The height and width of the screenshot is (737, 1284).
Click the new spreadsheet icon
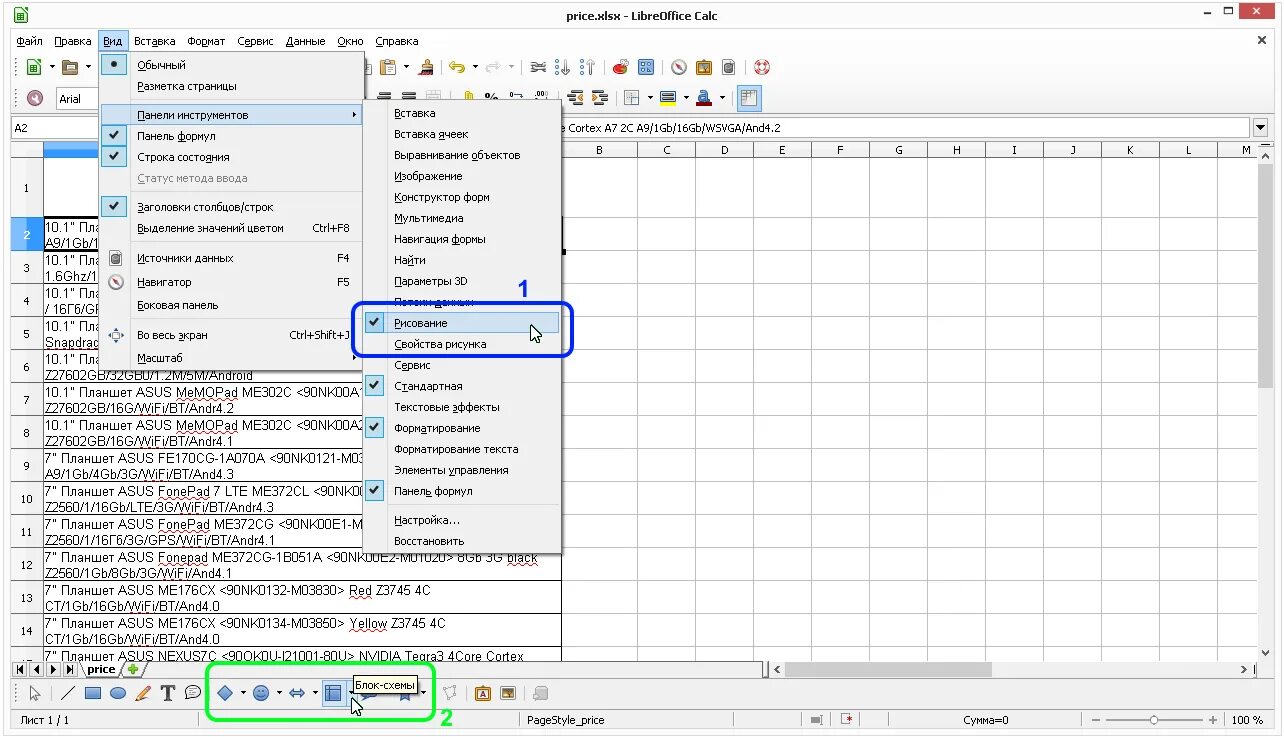point(34,67)
